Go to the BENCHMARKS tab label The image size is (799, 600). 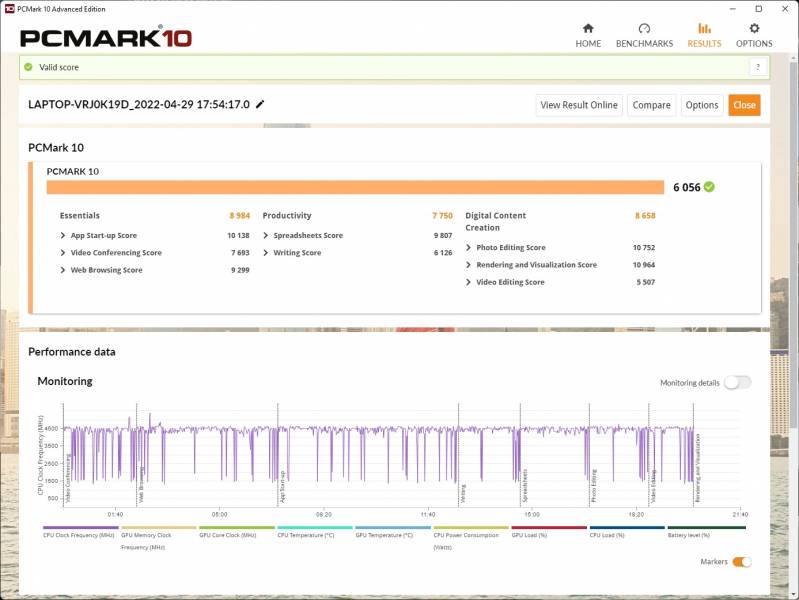pyautogui.click(x=644, y=44)
